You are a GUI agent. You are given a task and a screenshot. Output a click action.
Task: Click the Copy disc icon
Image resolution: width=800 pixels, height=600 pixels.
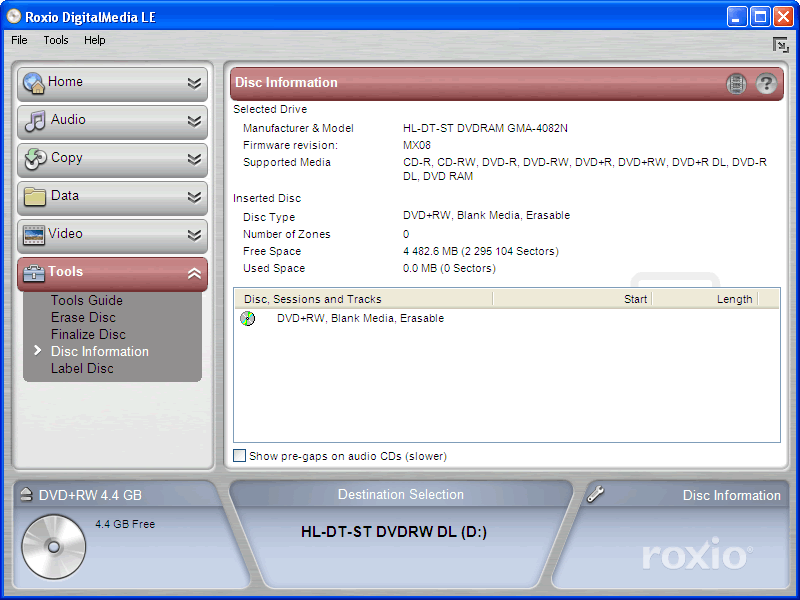point(36,159)
